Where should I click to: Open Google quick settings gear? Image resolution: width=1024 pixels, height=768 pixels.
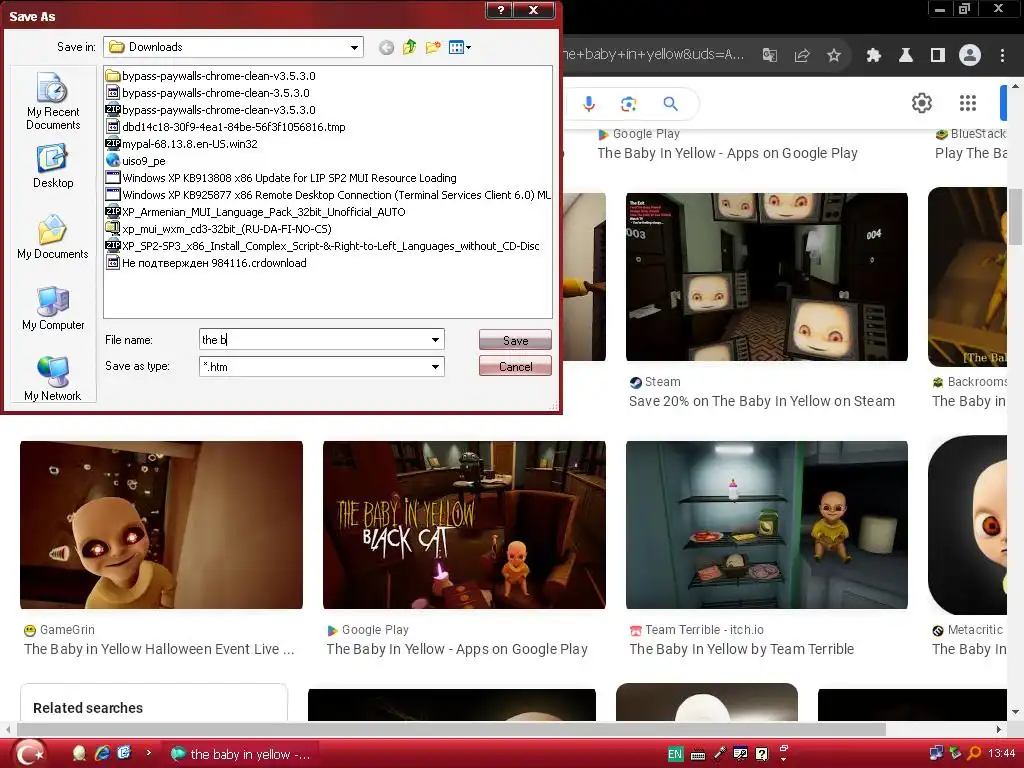pyautogui.click(x=921, y=103)
